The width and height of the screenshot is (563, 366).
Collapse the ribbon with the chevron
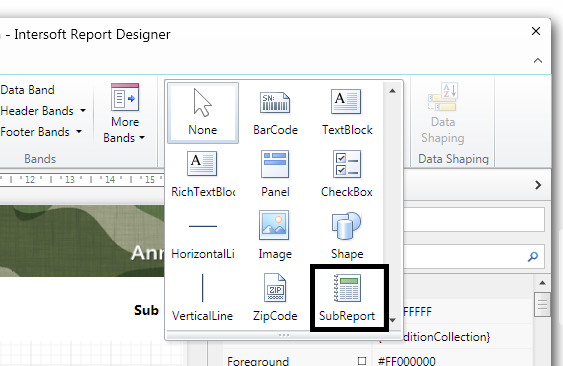pyautogui.click(x=538, y=60)
